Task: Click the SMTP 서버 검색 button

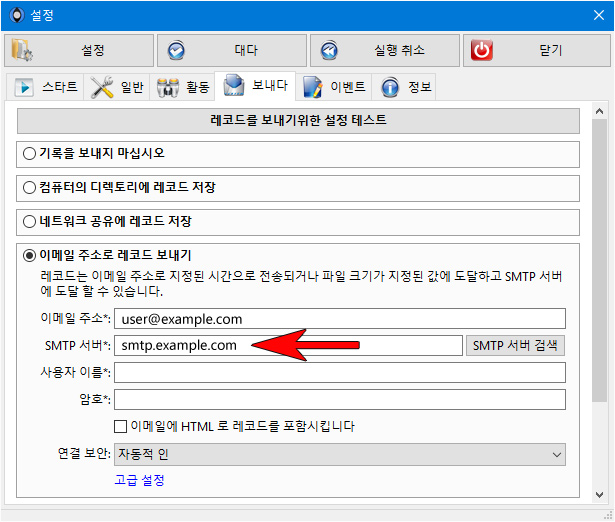Action: (515, 346)
